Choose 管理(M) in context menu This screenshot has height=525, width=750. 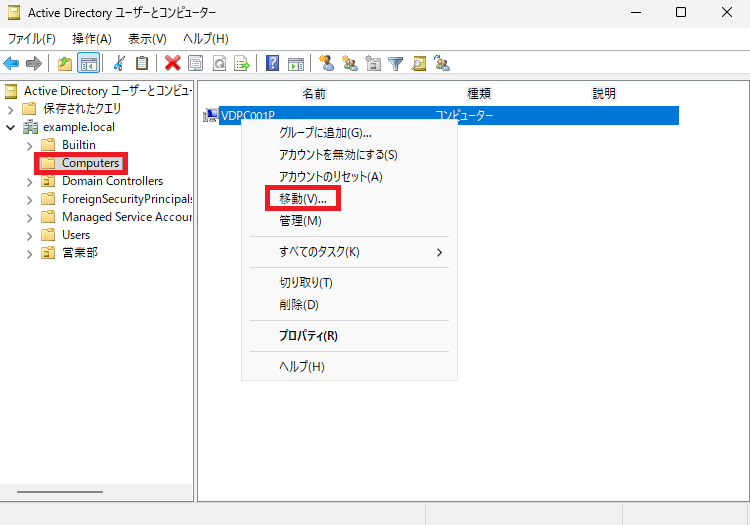pos(300,221)
